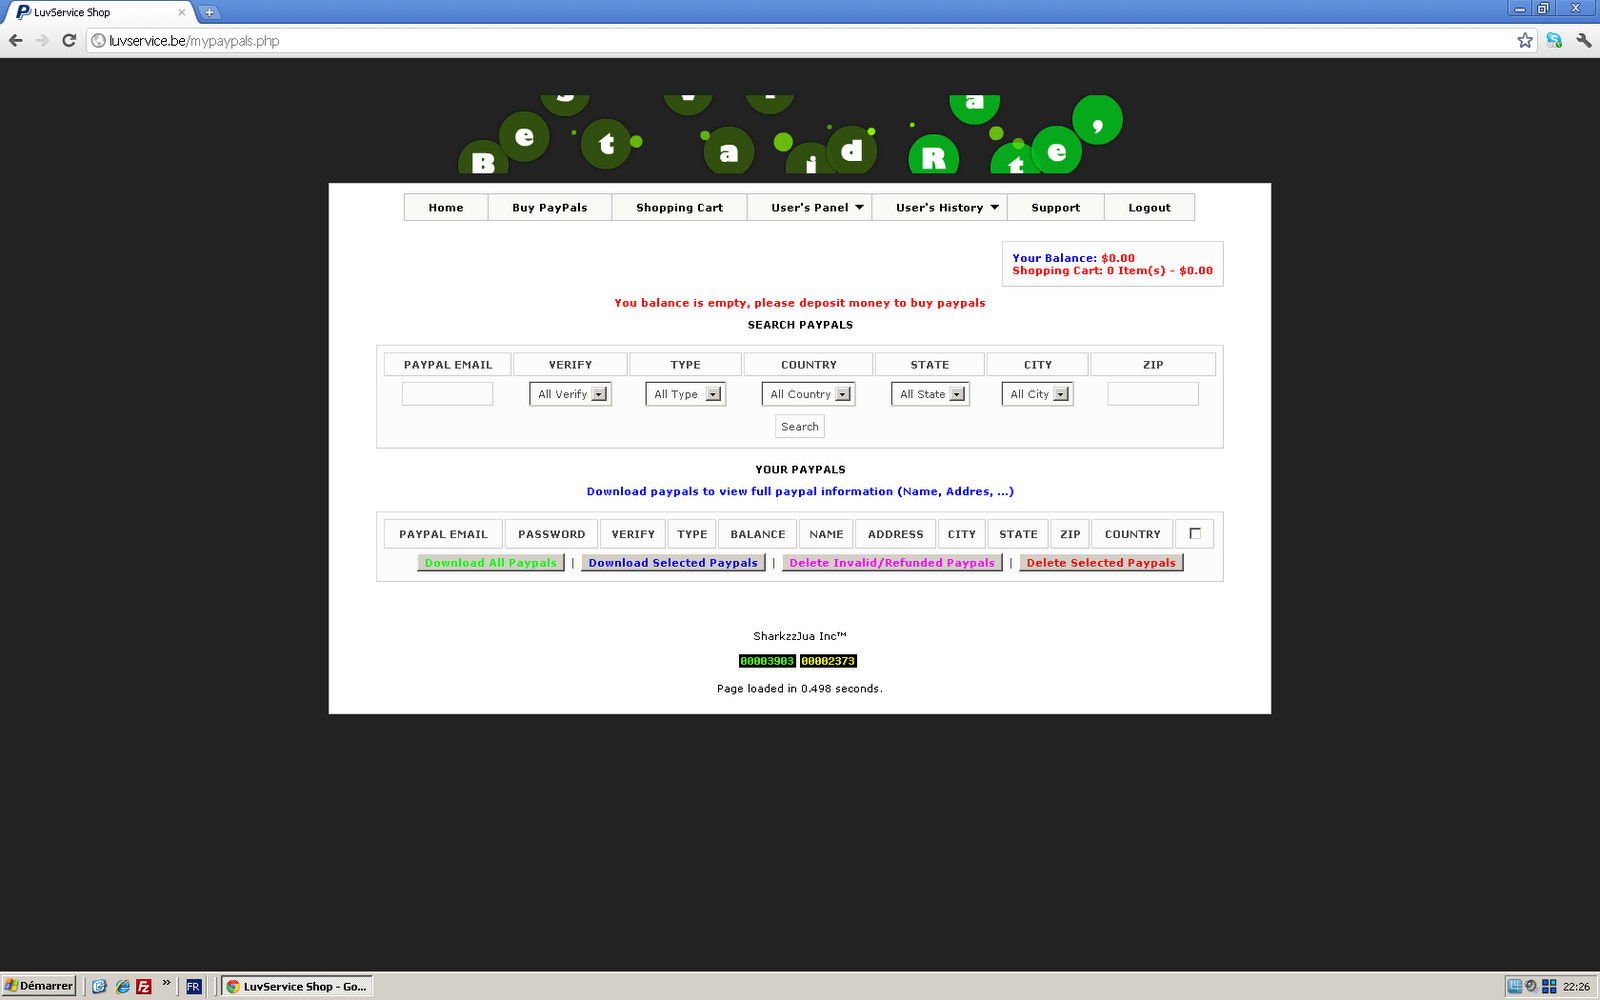The width and height of the screenshot is (1600, 1000).
Task: Open the All City dropdown
Action: (x=1037, y=394)
